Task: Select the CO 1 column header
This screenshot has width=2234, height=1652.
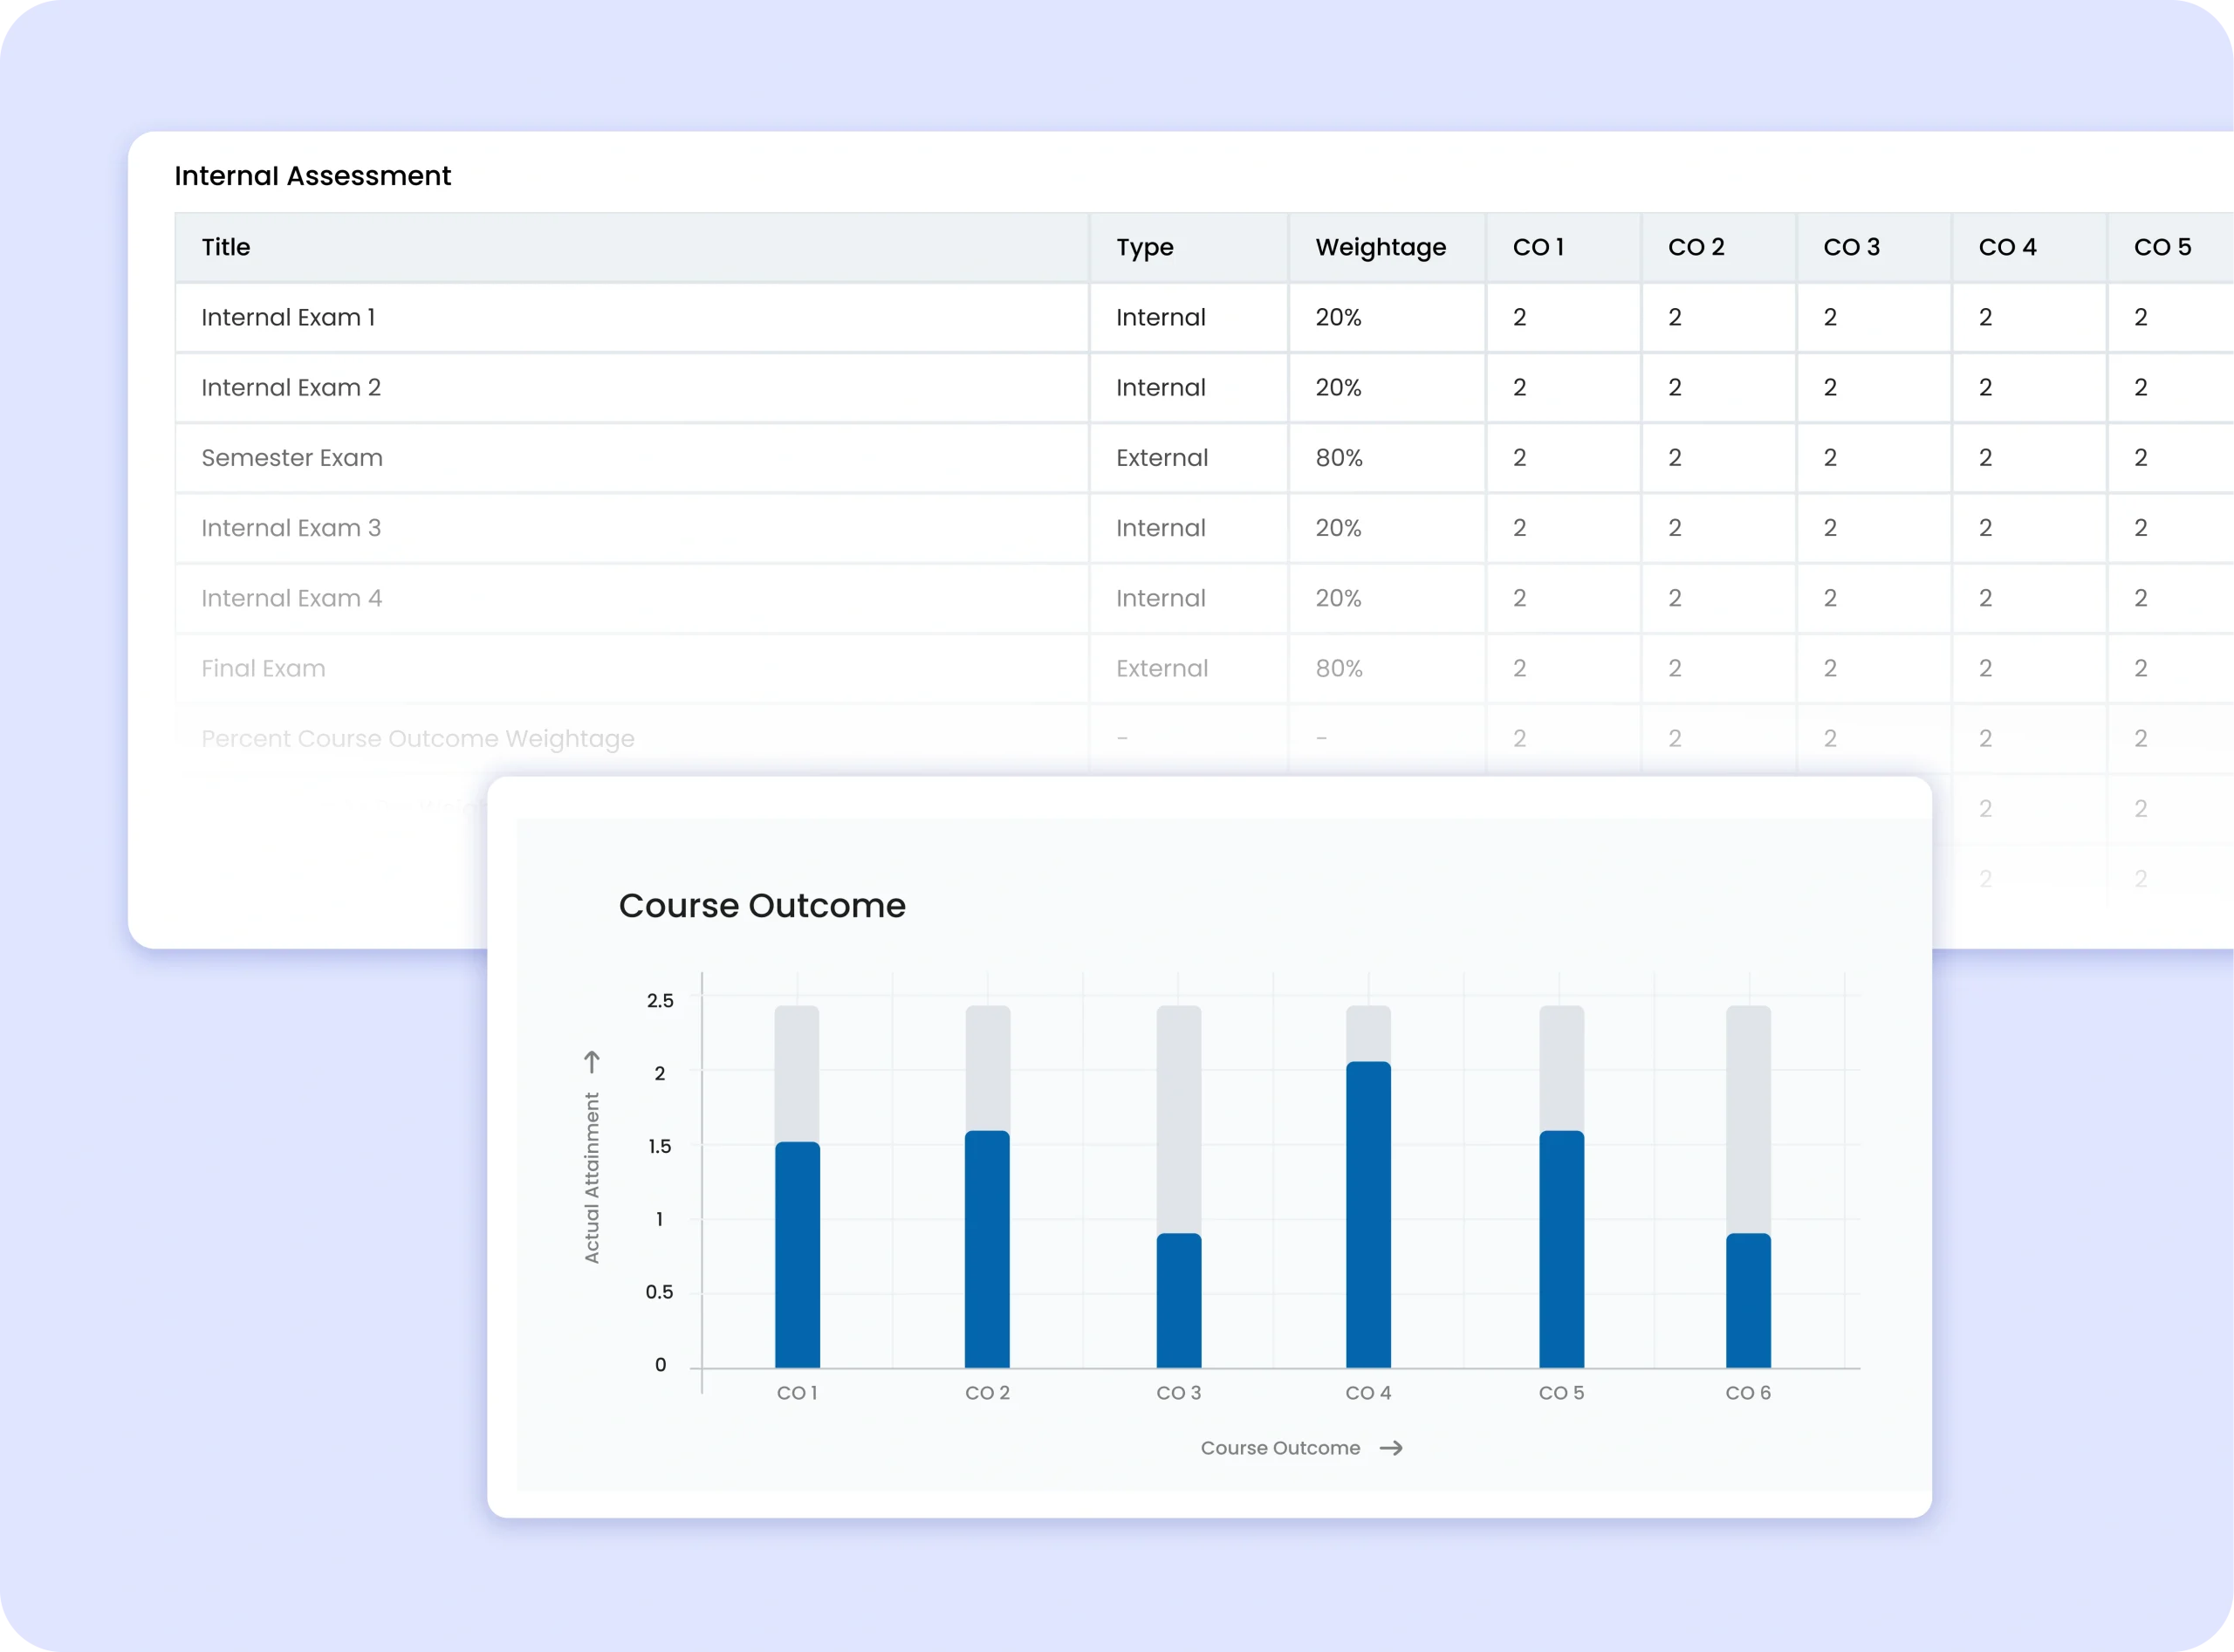Action: pyautogui.click(x=1538, y=247)
